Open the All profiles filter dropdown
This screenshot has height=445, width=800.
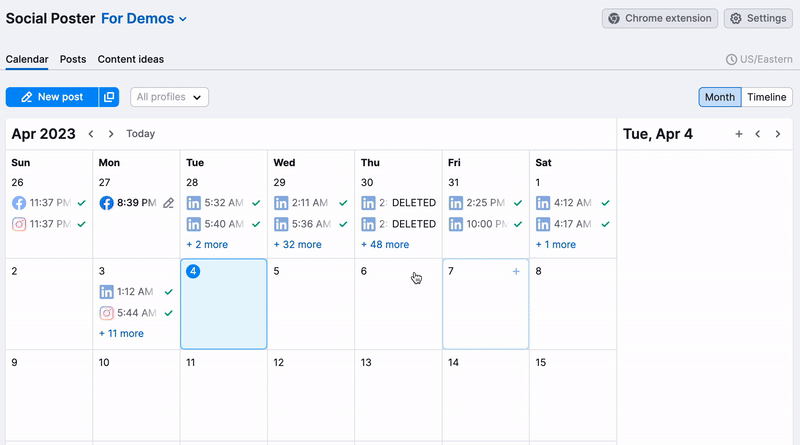pyautogui.click(x=169, y=97)
